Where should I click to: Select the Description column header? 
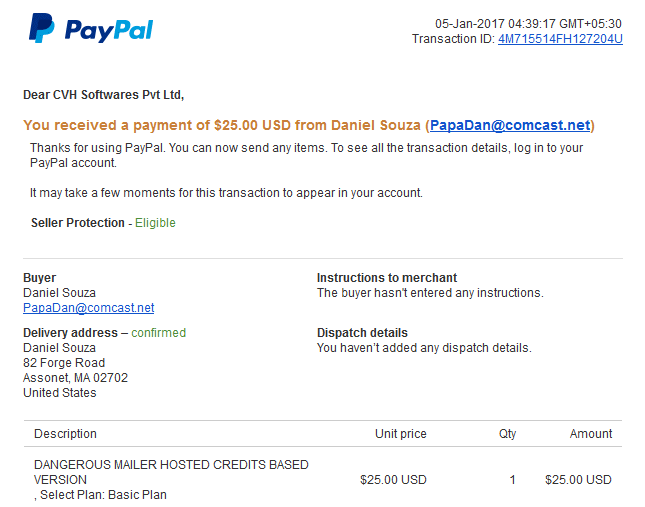tap(65, 434)
